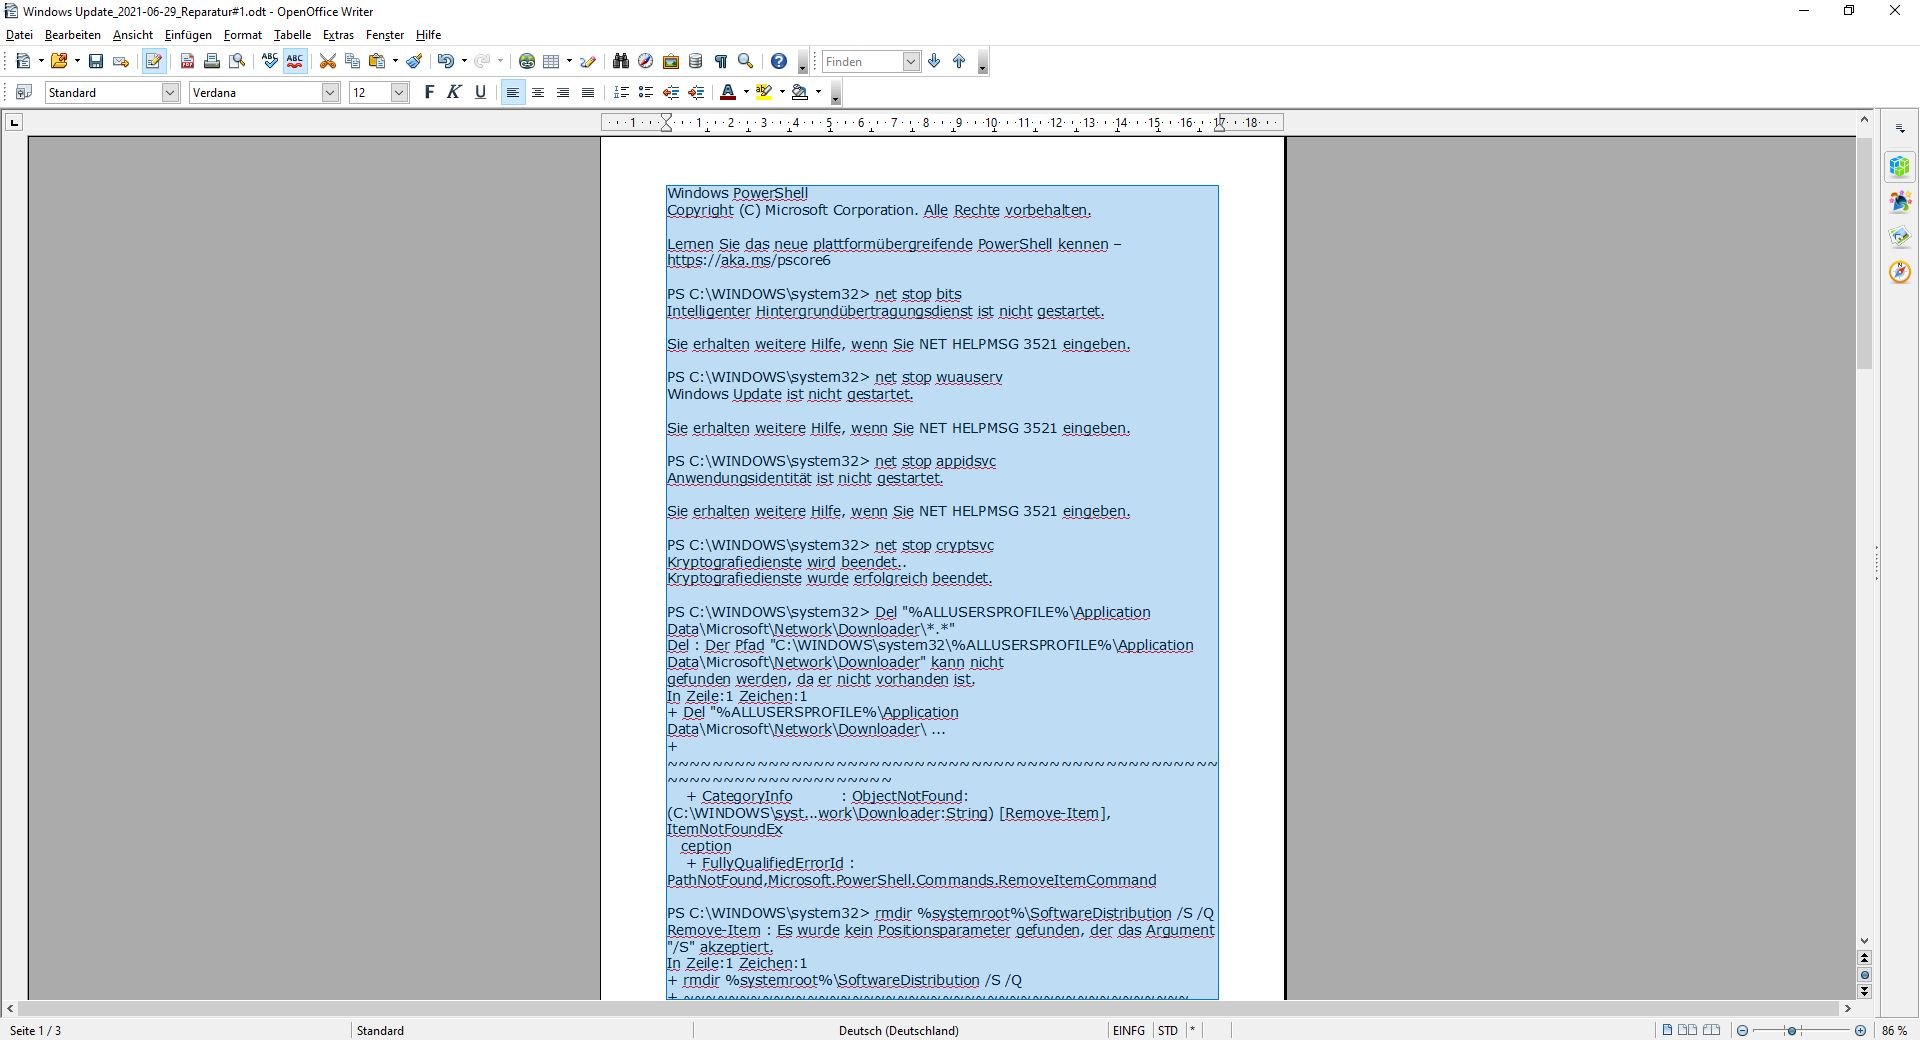
Task: Open OpenOffice Help
Action: click(779, 62)
